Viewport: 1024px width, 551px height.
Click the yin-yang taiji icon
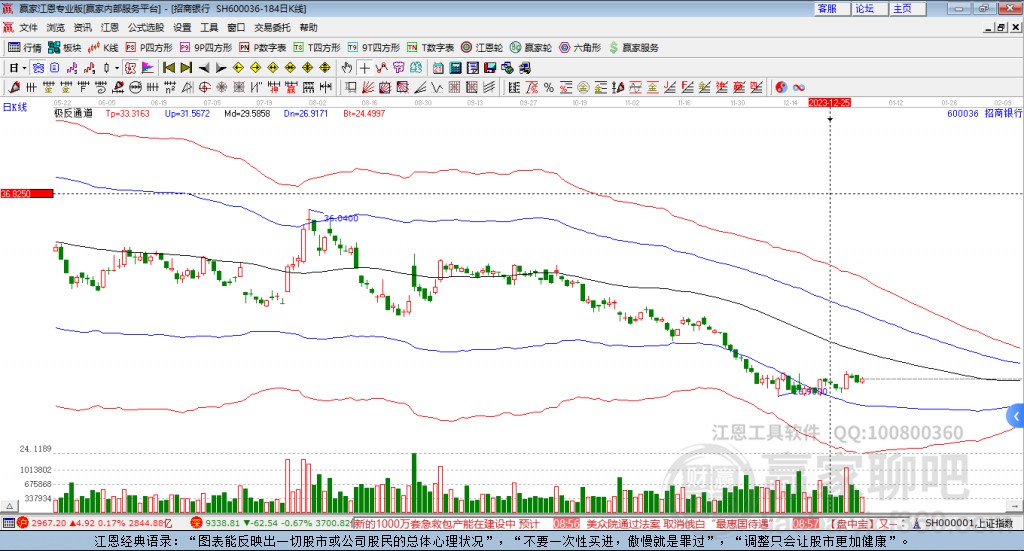781,87
